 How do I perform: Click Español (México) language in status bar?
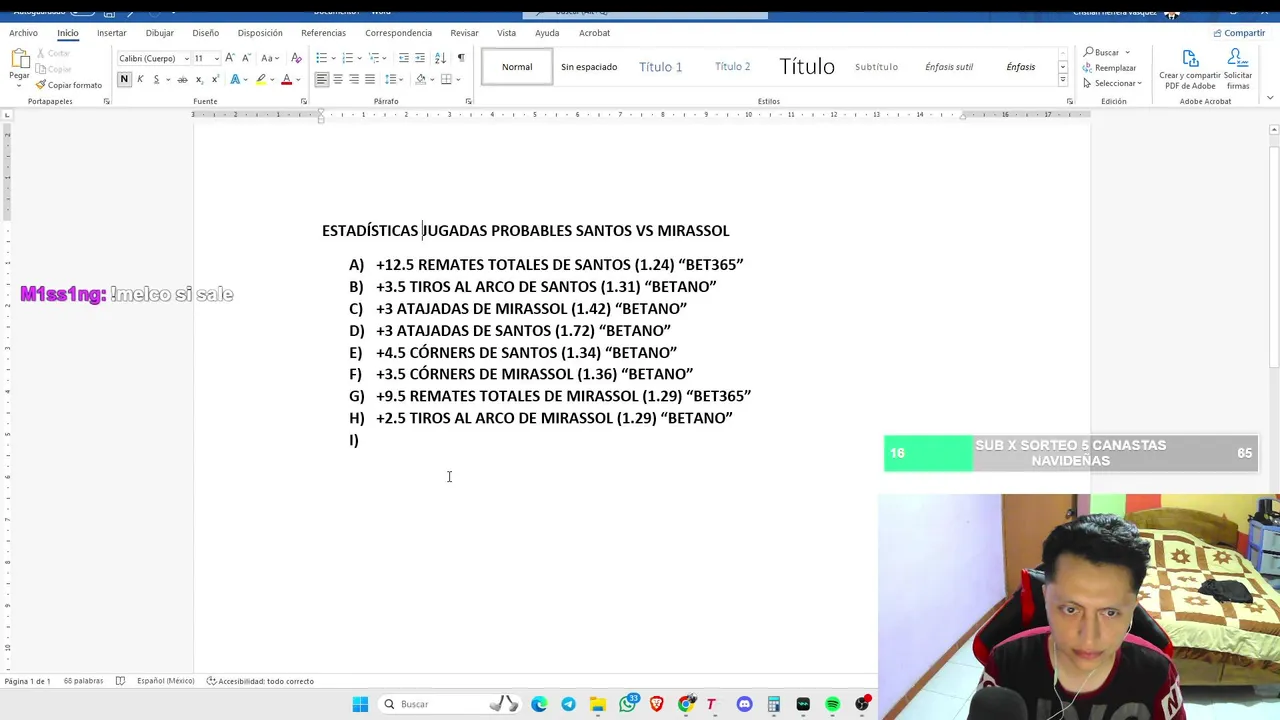tap(165, 681)
